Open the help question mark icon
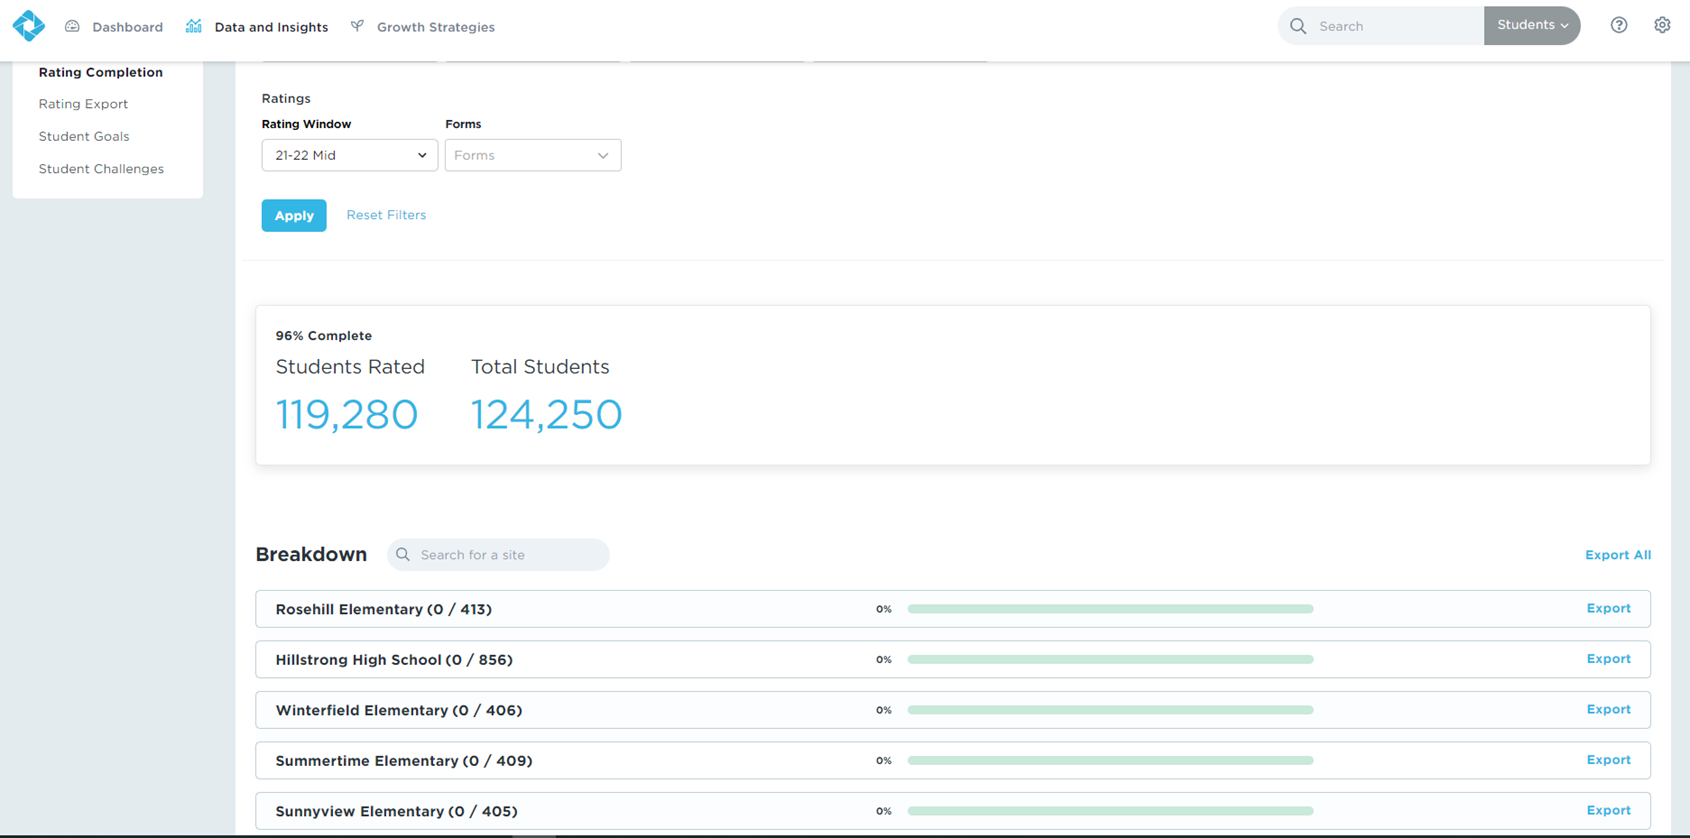This screenshot has width=1690, height=838. (x=1618, y=26)
